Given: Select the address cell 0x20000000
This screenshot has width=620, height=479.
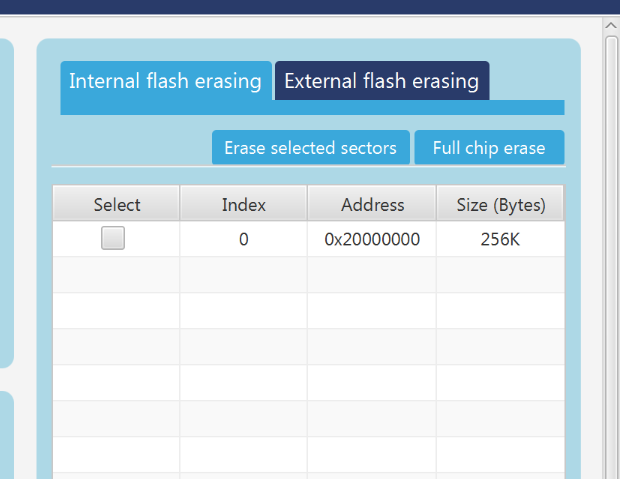Looking at the screenshot, I should (372, 239).
